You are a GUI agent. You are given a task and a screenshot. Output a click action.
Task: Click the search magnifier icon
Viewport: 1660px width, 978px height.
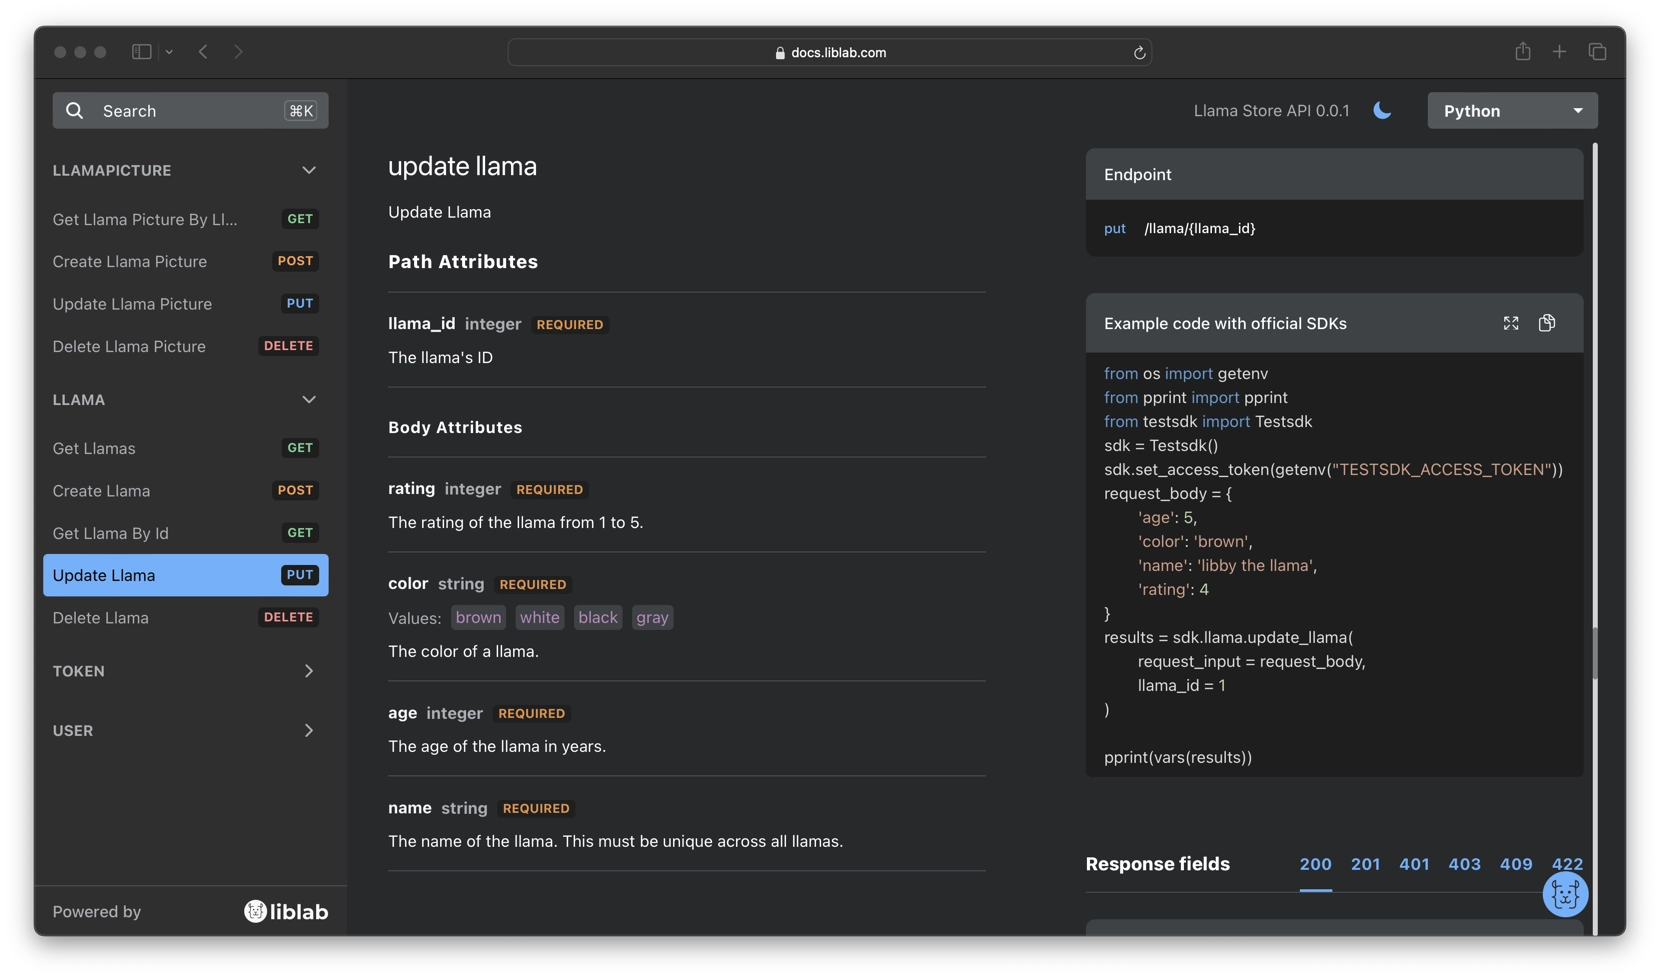point(74,110)
